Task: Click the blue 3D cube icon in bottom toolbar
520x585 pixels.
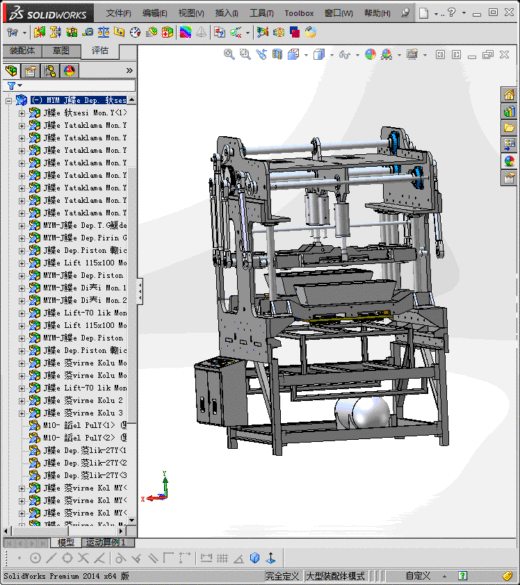Action: click(x=255, y=558)
